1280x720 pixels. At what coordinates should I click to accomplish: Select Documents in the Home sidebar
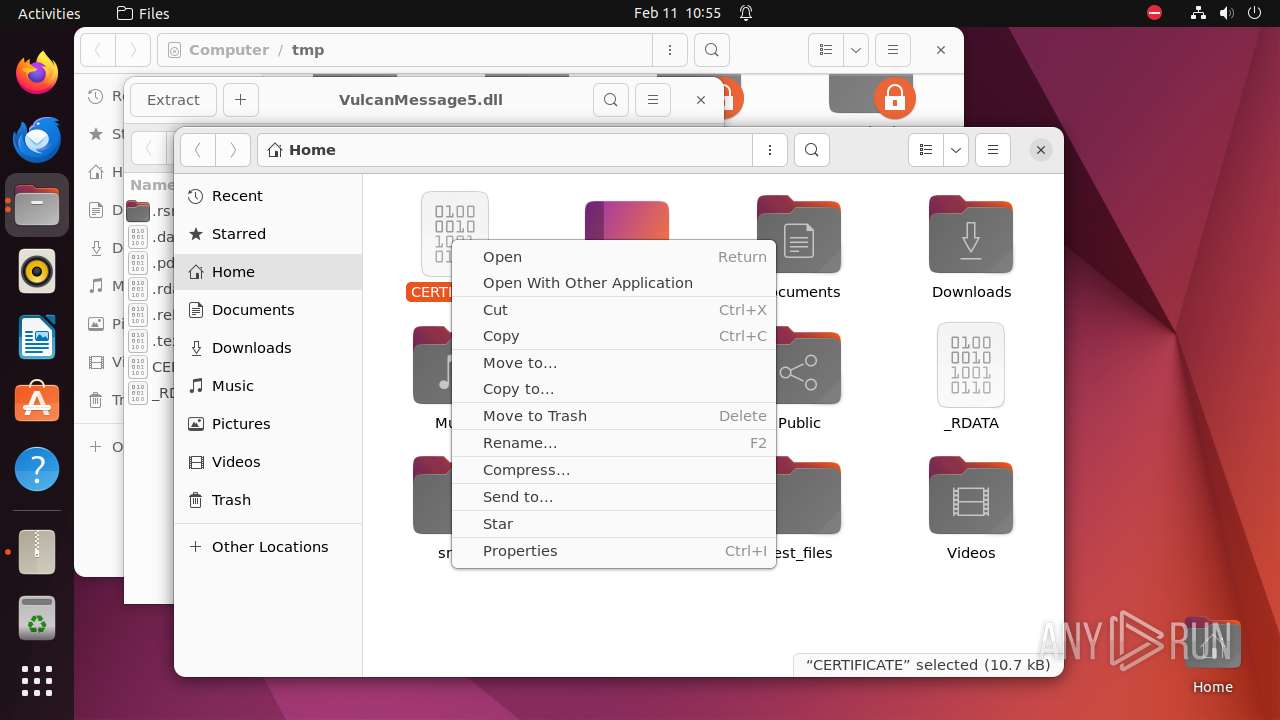(268, 310)
